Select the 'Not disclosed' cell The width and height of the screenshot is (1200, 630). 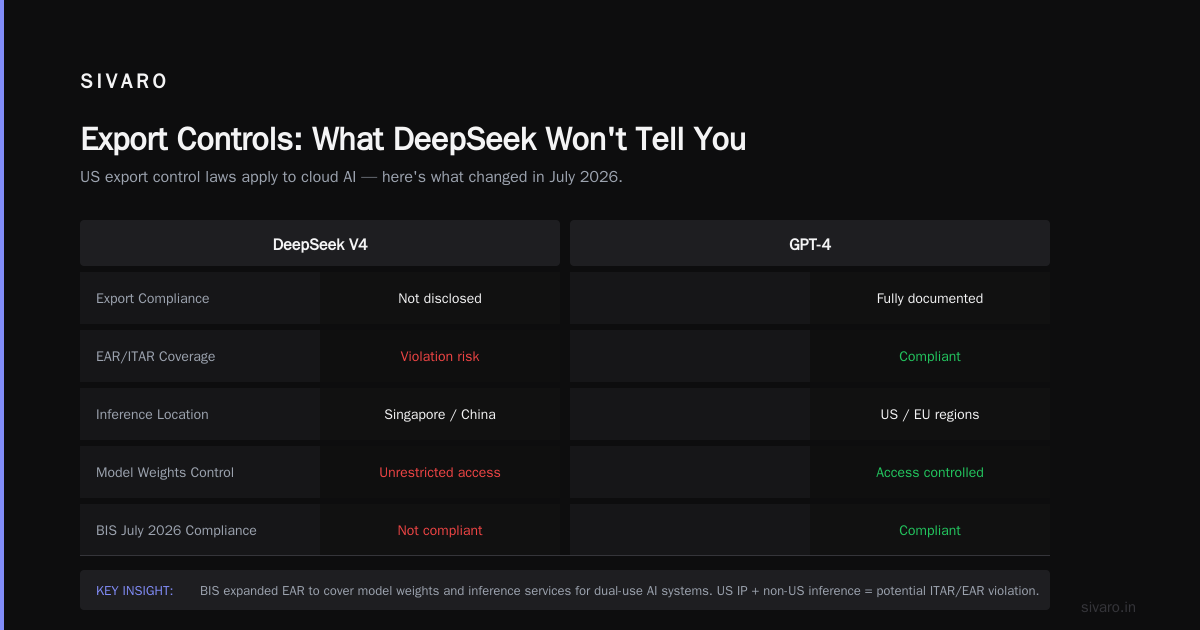click(440, 298)
